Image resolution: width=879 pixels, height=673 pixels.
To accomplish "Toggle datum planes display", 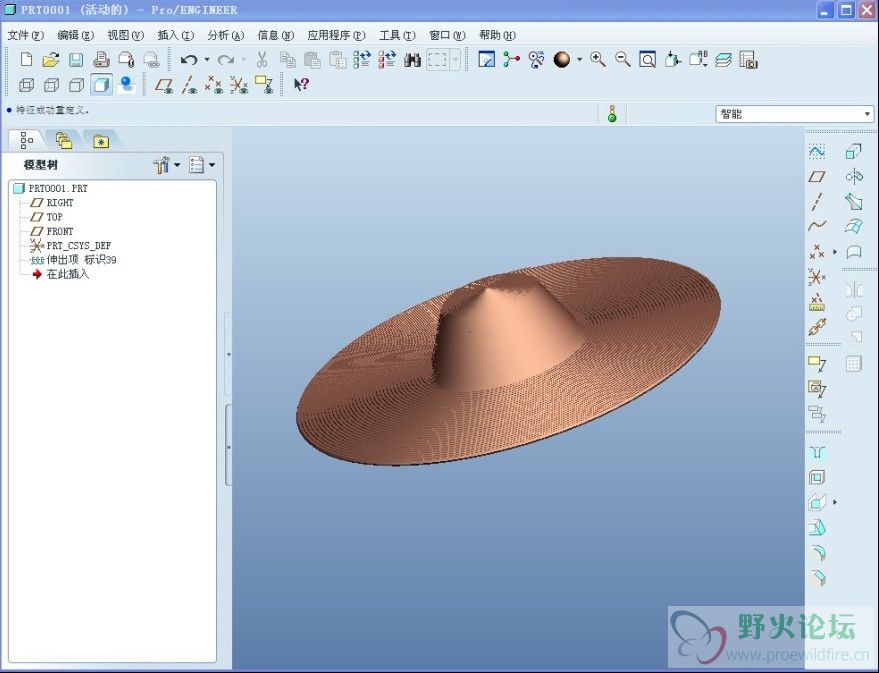I will 164,85.
